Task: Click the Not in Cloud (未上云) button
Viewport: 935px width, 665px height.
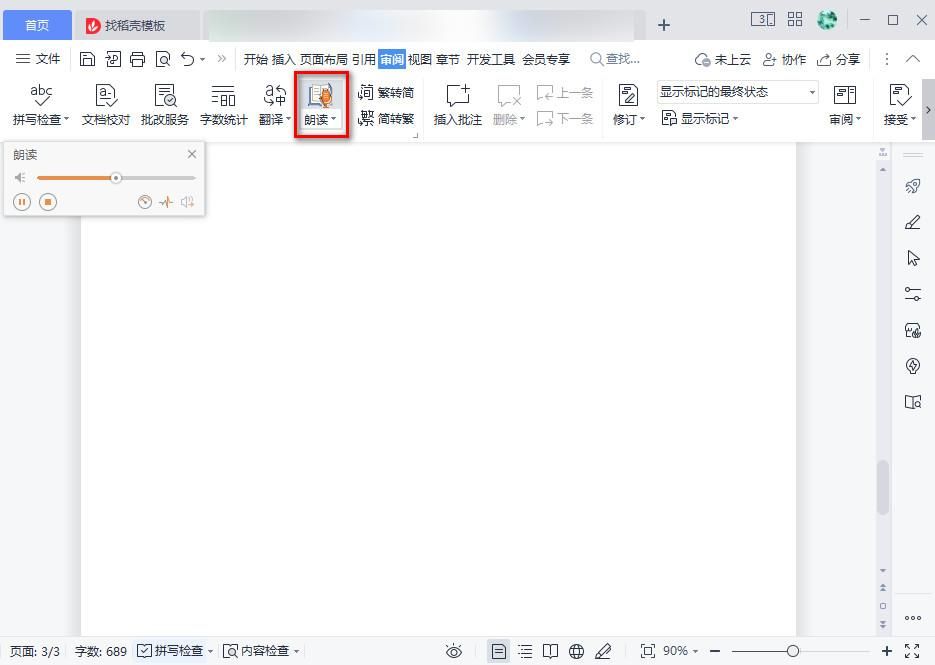Action: click(723, 59)
